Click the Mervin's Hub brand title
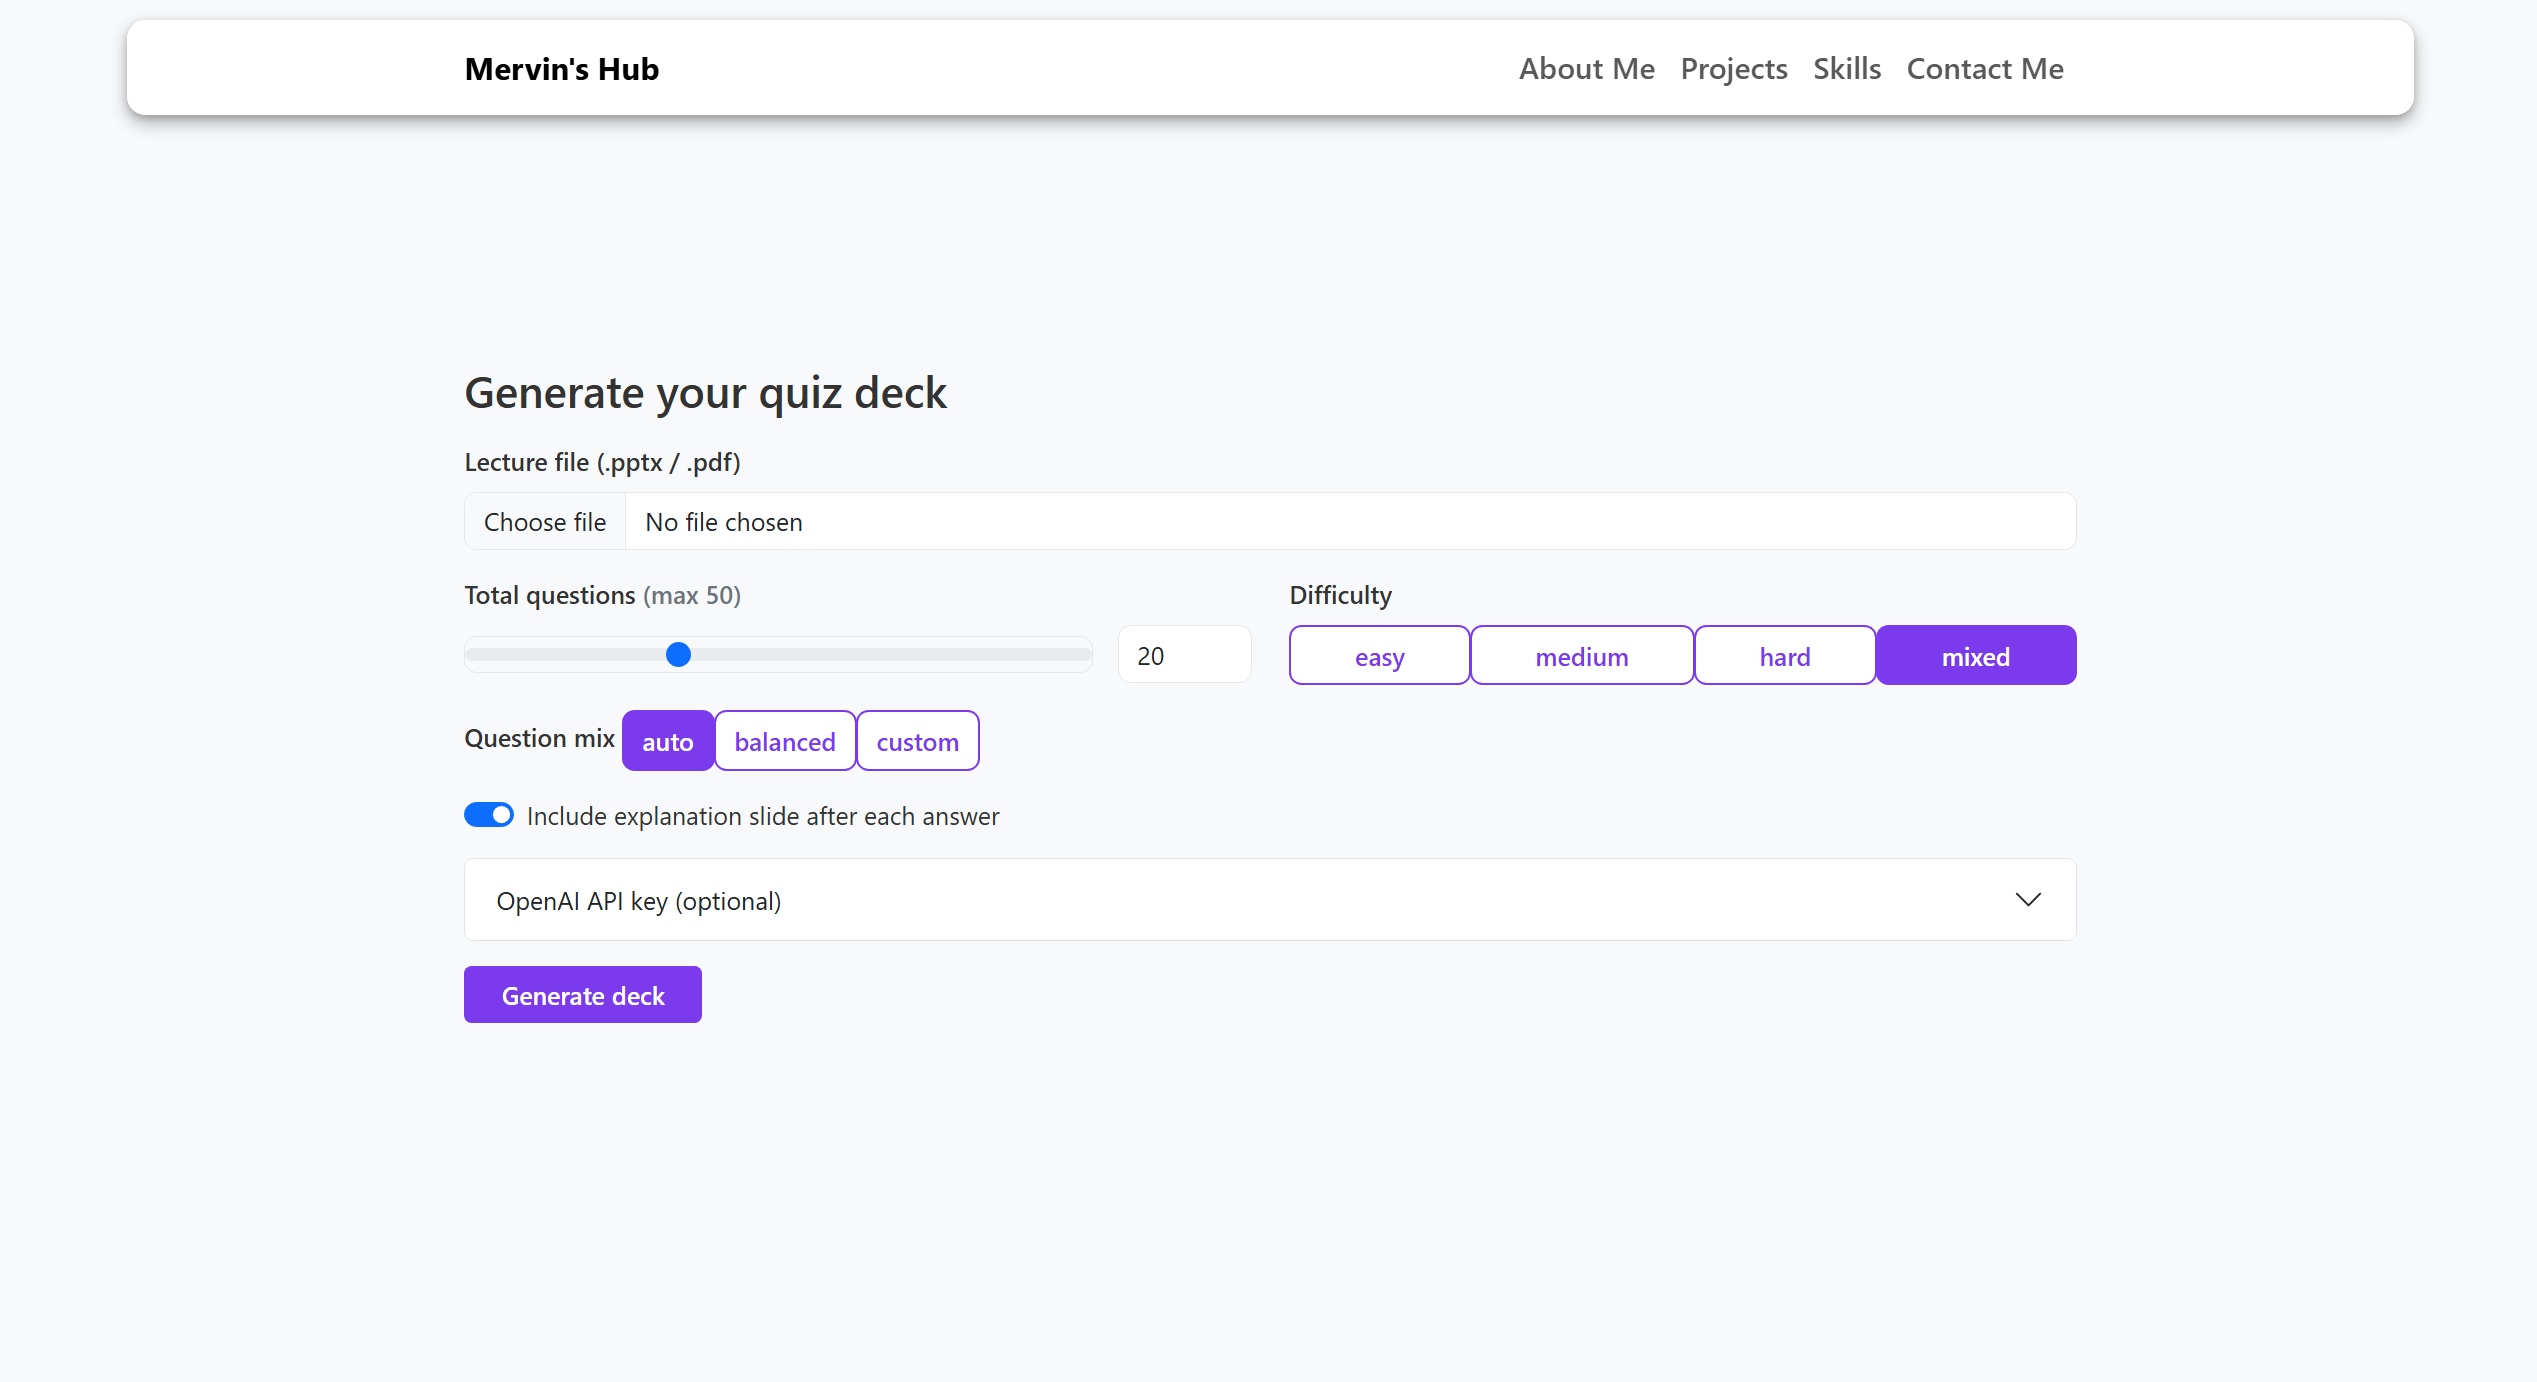This screenshot has height=1382, width=2537. click(561, 69)
